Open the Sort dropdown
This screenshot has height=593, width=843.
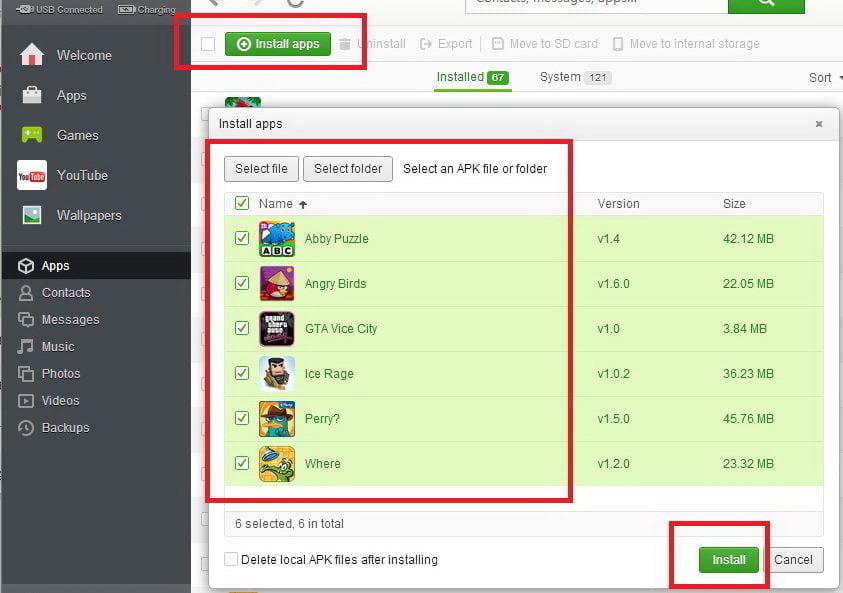(825, 78)
